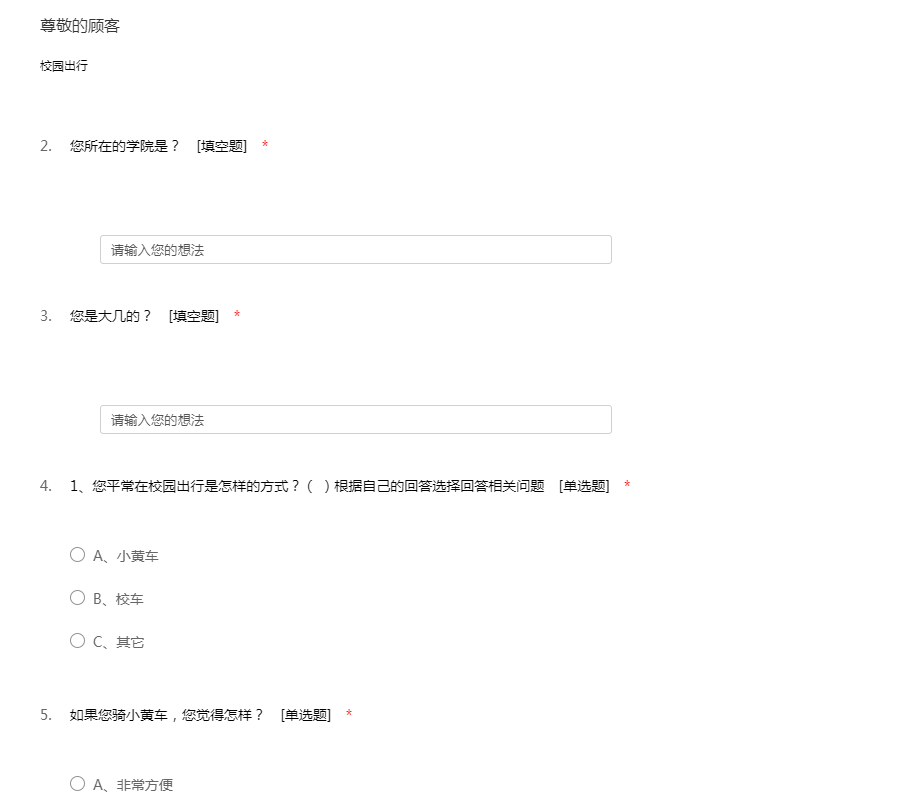
Task: Focus the input box under 您所在的学院是
Action: click(355, 250)
